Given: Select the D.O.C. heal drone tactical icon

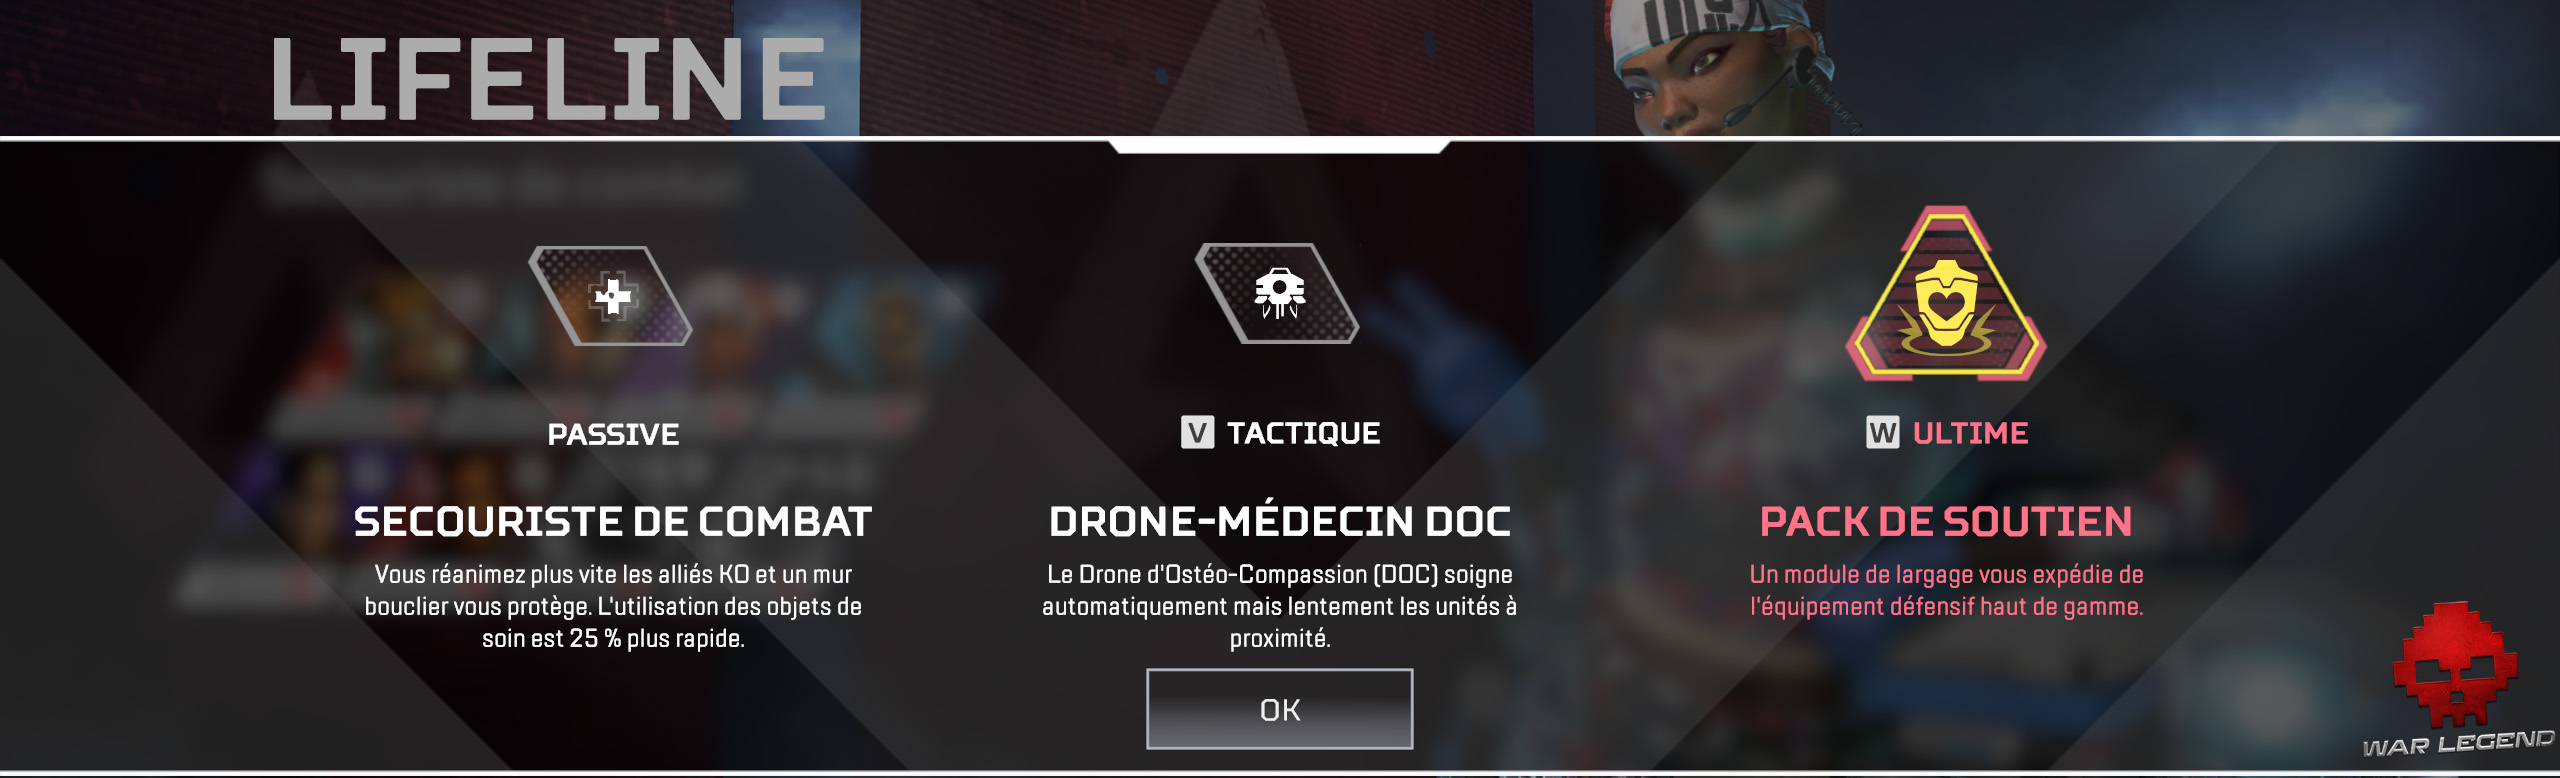Looking at the screenshot, I should tap(1277, 293).
